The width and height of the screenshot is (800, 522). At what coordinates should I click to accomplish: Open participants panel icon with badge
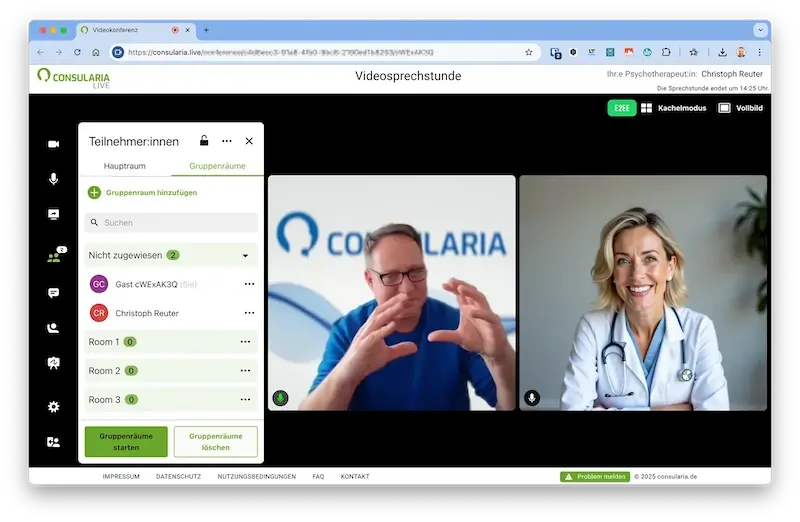55,255
